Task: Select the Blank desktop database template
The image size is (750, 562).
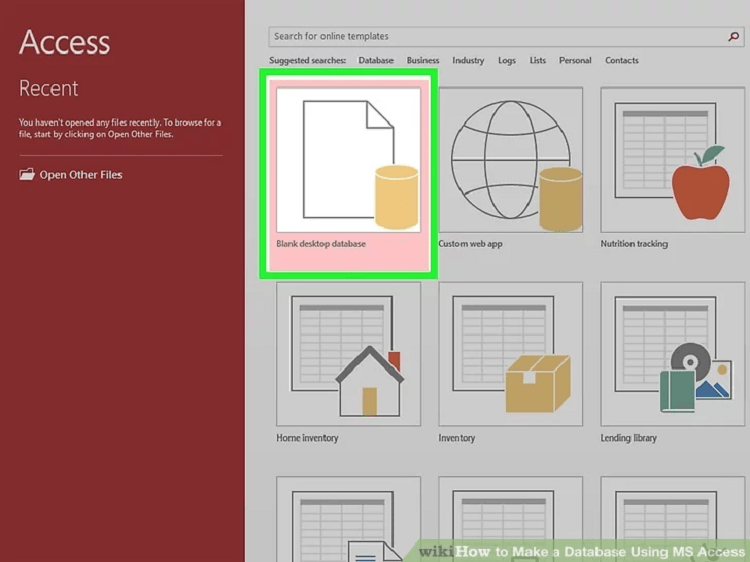Action: pos(348,160)
